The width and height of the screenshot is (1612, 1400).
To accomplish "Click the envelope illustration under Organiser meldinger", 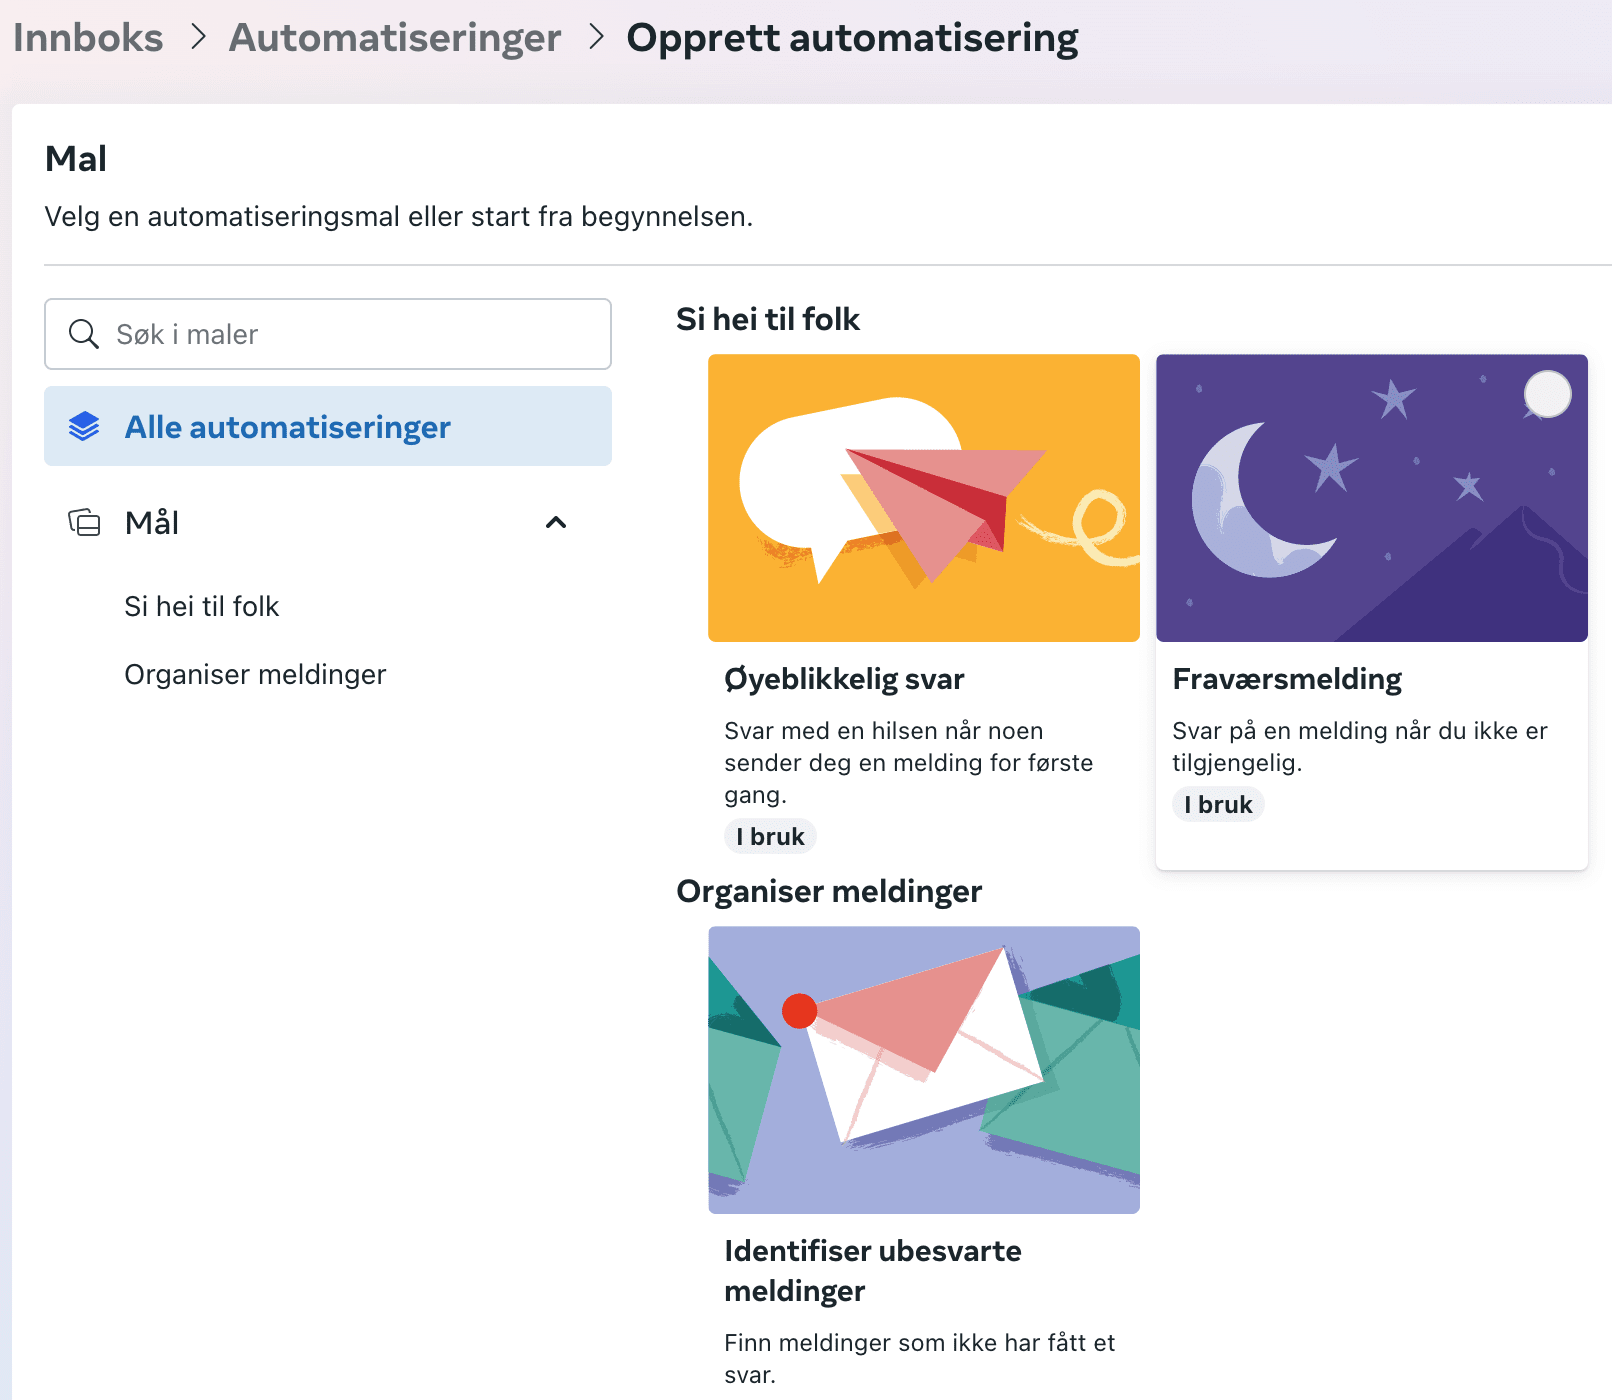I will 923,1070.
